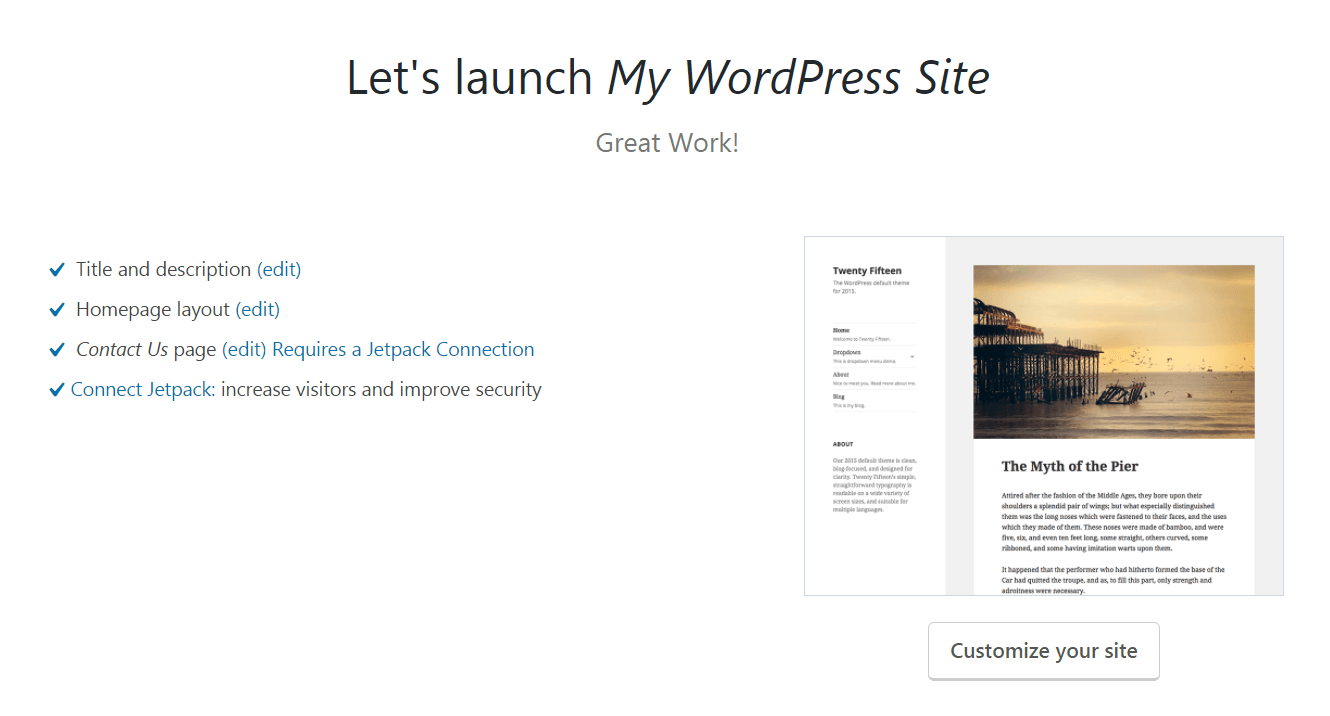Viewport: 1330px width, 716px height.
Task: Click the Connect Jetpack link
Action: click(x=141, y=389)
